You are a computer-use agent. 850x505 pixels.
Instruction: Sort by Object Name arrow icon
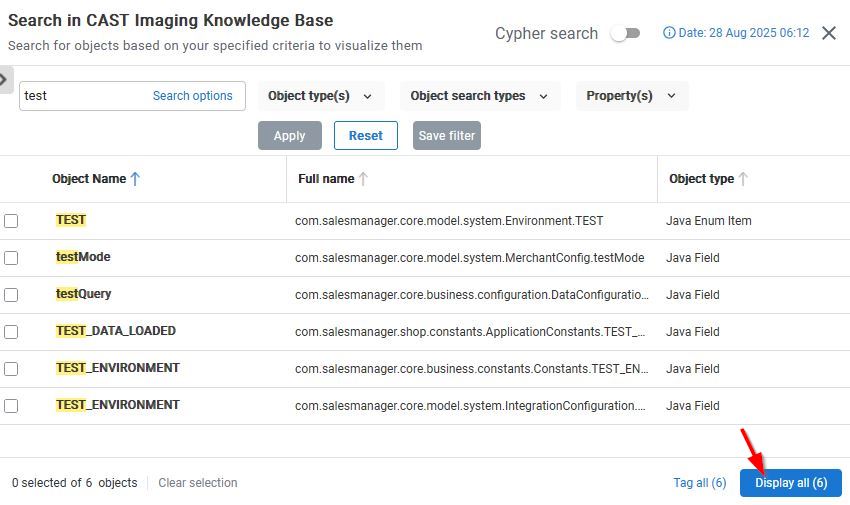pos(136,179)
